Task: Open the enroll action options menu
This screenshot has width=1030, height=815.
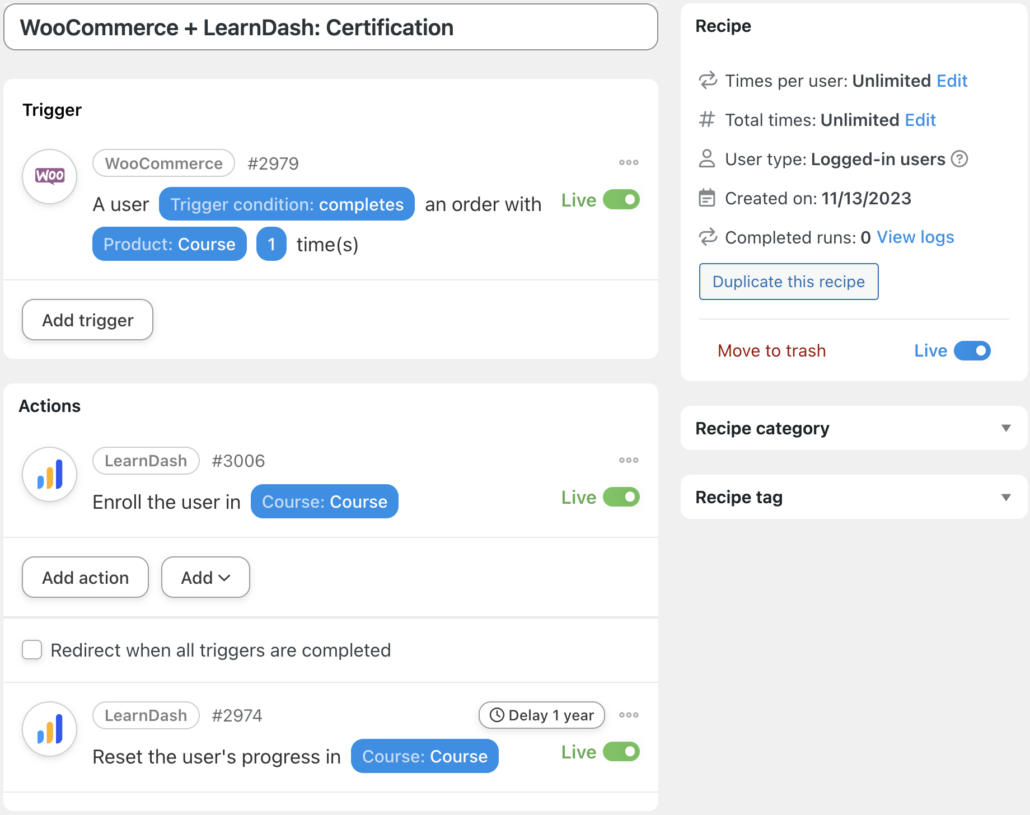Action: 628,460
